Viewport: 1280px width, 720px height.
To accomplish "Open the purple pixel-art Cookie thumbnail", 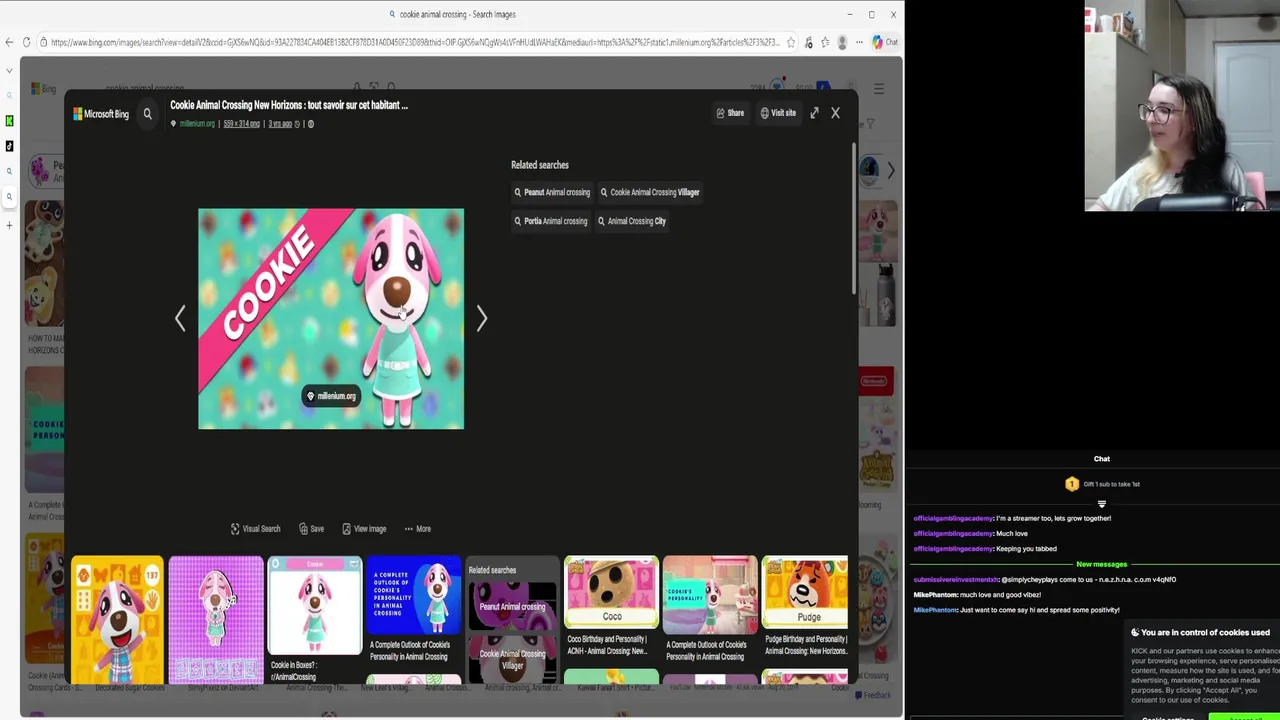I will (216, 620).
